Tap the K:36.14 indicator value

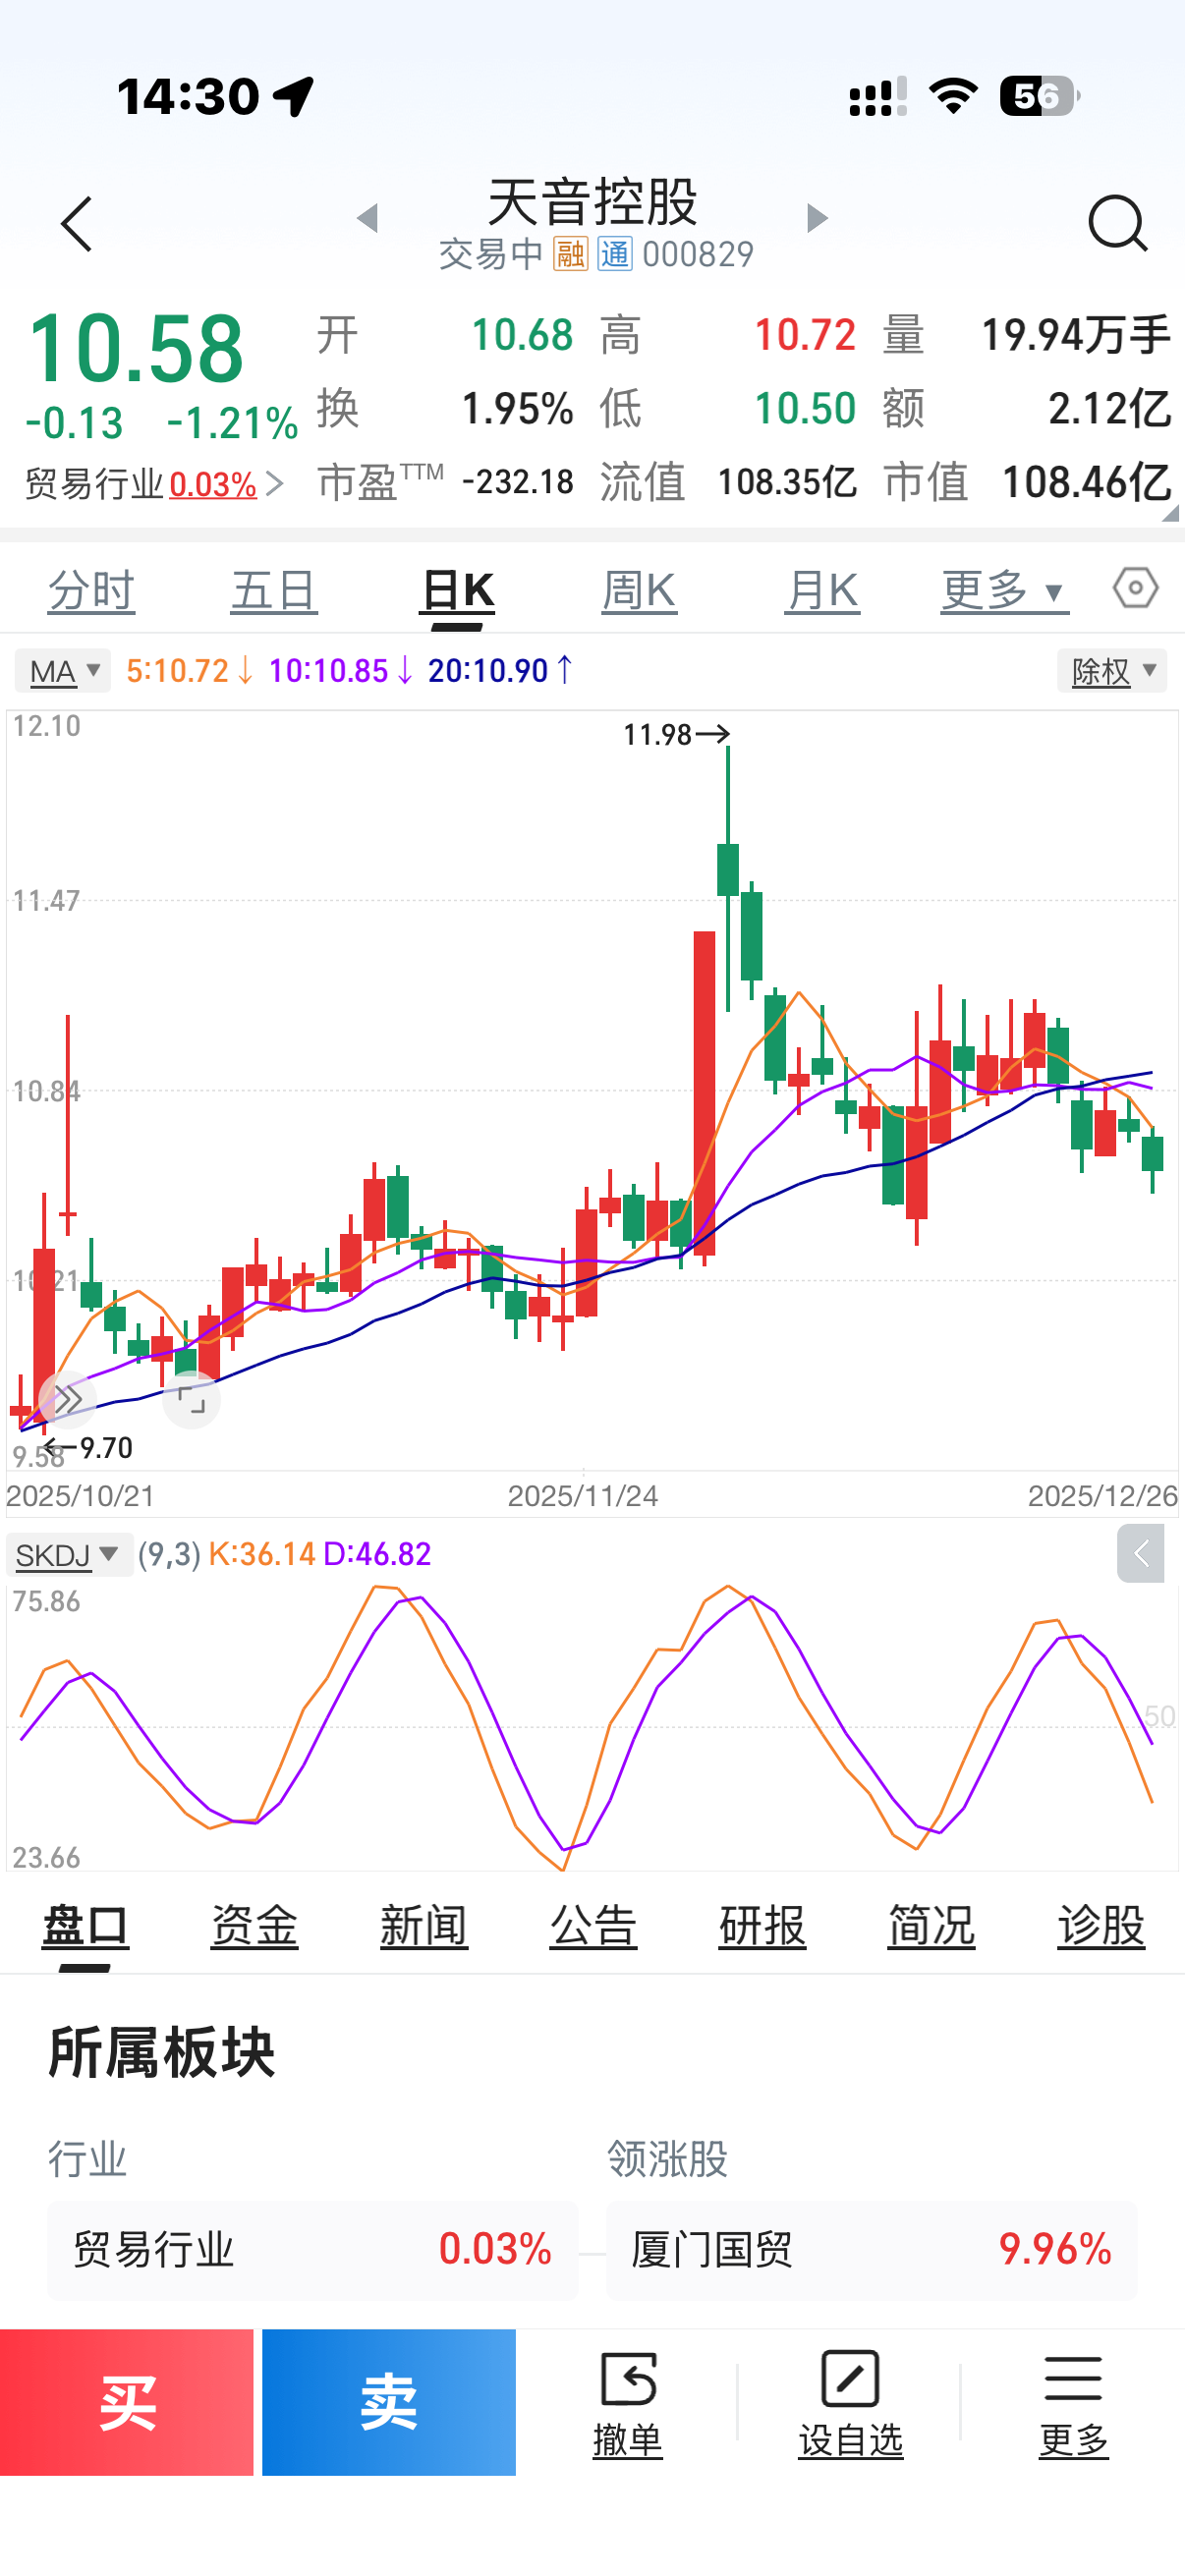click(261, 1554)
